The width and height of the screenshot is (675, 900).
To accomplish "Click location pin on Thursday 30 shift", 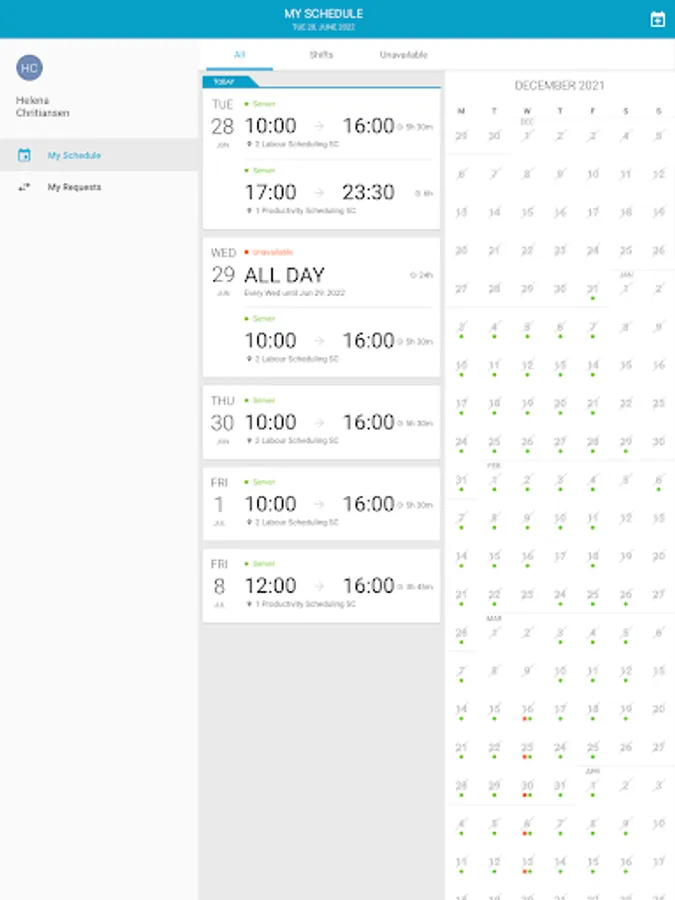I will pos(249,440).
